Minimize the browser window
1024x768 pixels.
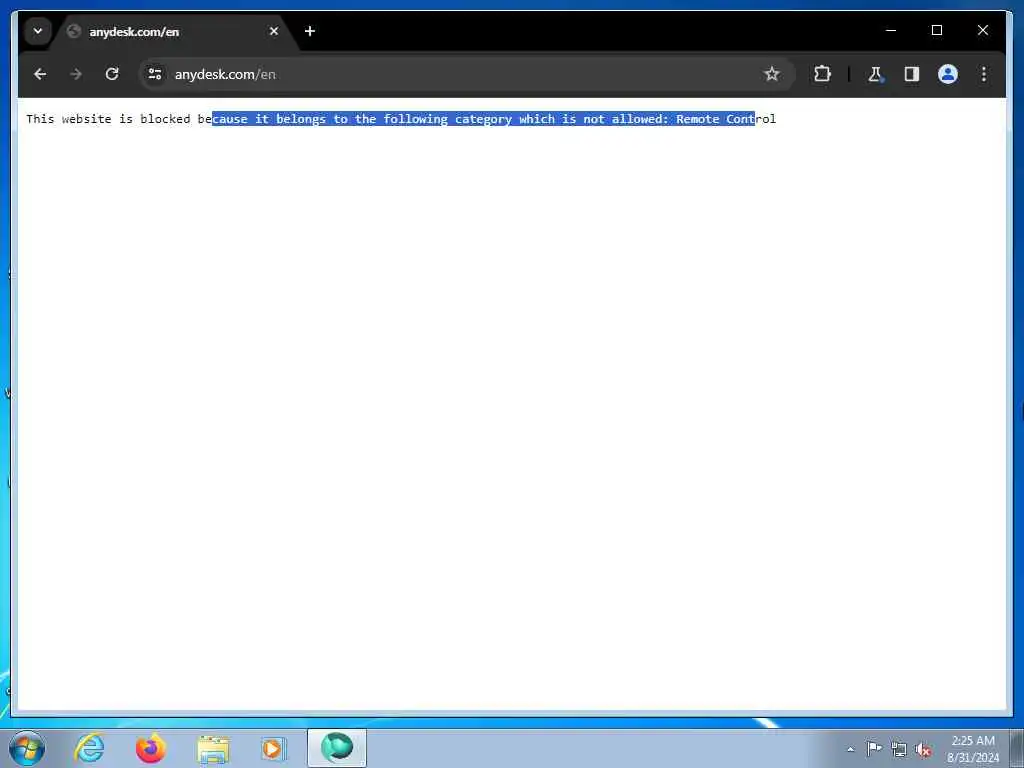[x=891, y=30]
